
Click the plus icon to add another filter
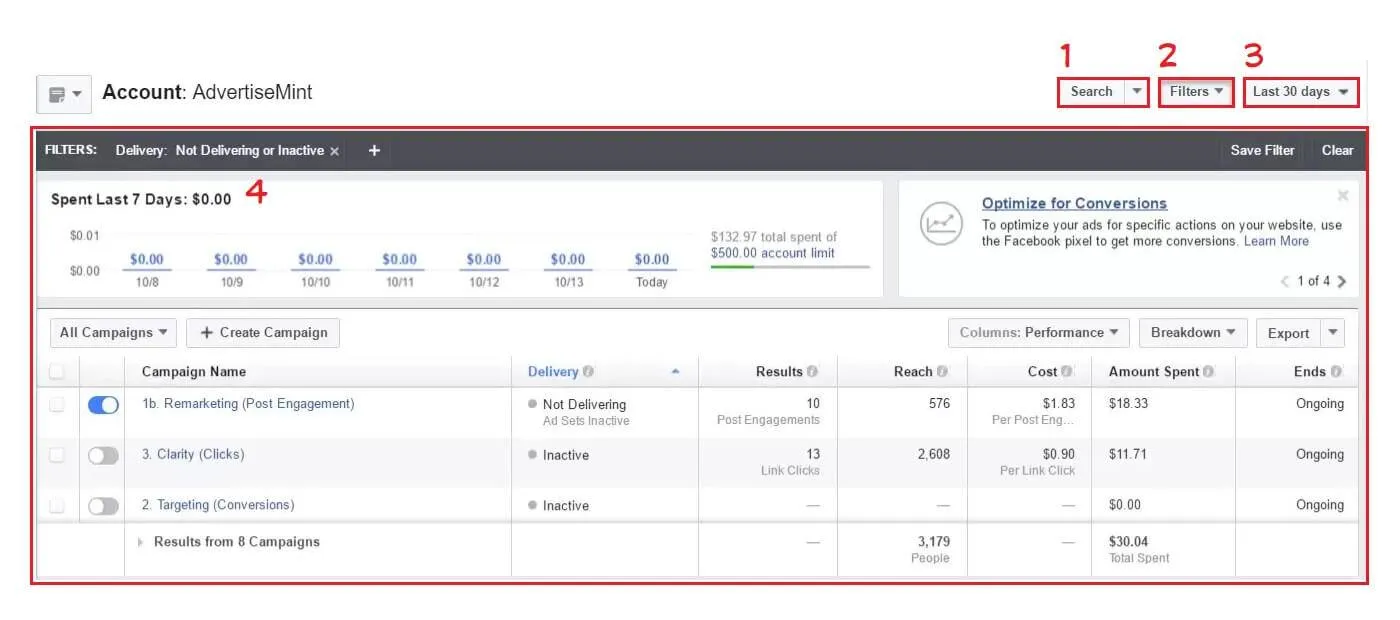pyautogui.click(x=374, y=150)
